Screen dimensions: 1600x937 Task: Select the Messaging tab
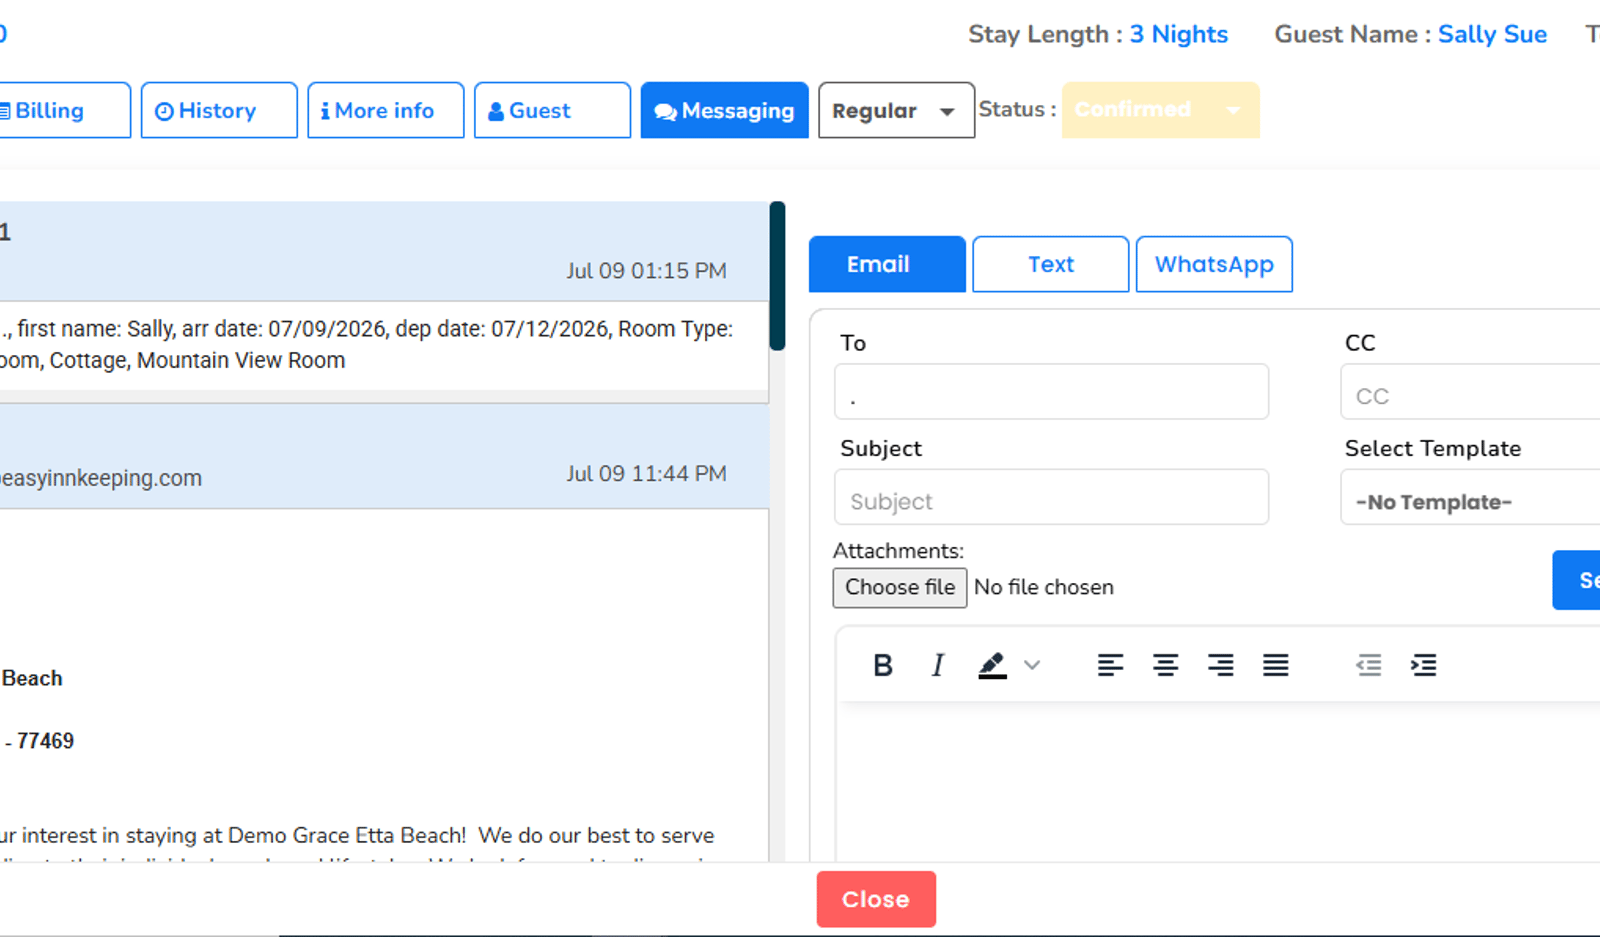coord(724,110)
